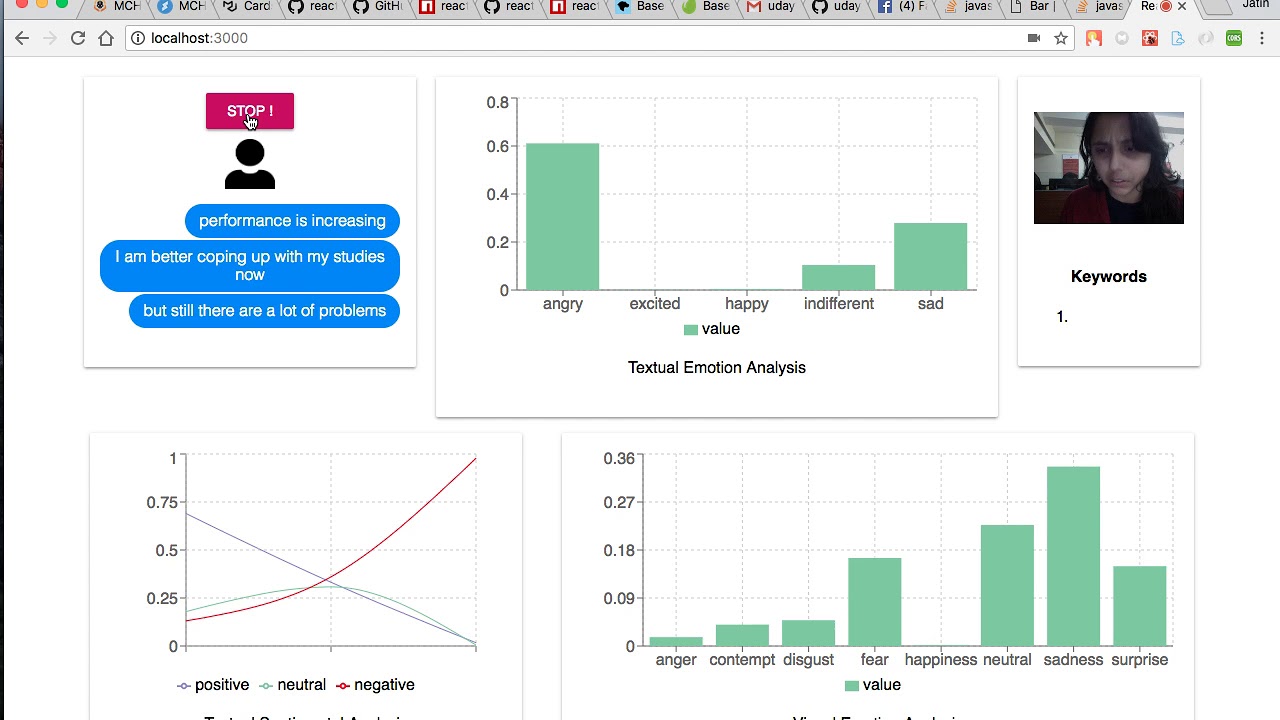The width and height of the screenshot is (1280, 720).
Task: Click the 'performance is increasing' chat bubble
Action: [292, 221]
